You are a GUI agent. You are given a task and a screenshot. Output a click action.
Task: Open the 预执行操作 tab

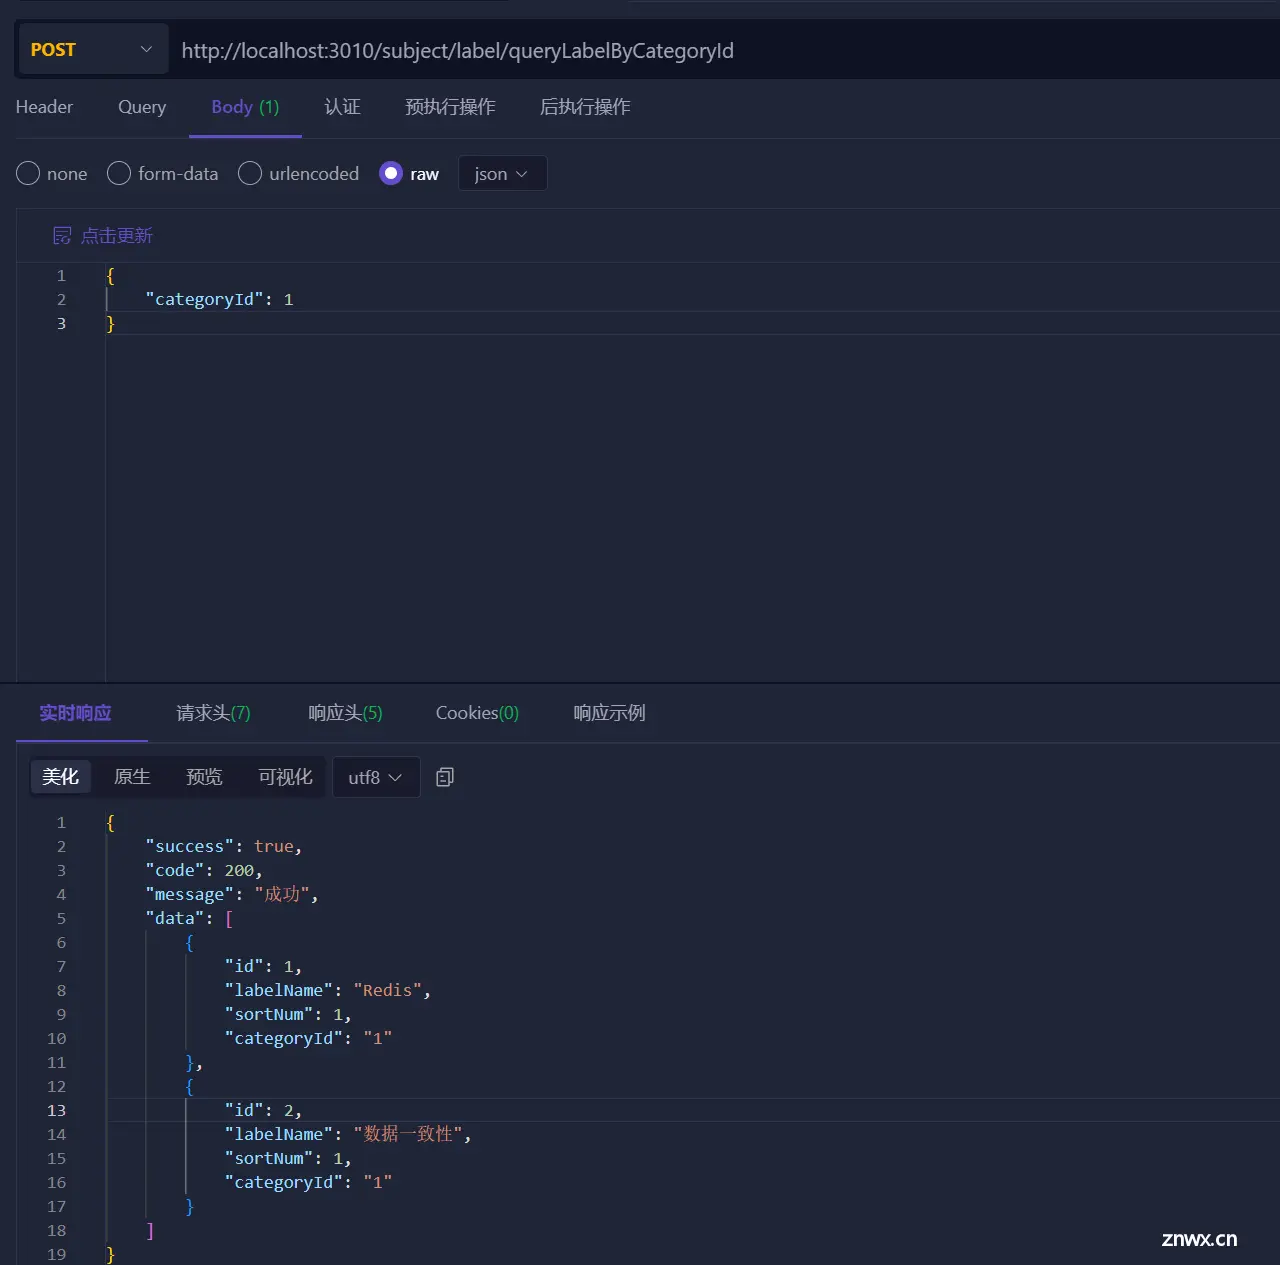450,107
